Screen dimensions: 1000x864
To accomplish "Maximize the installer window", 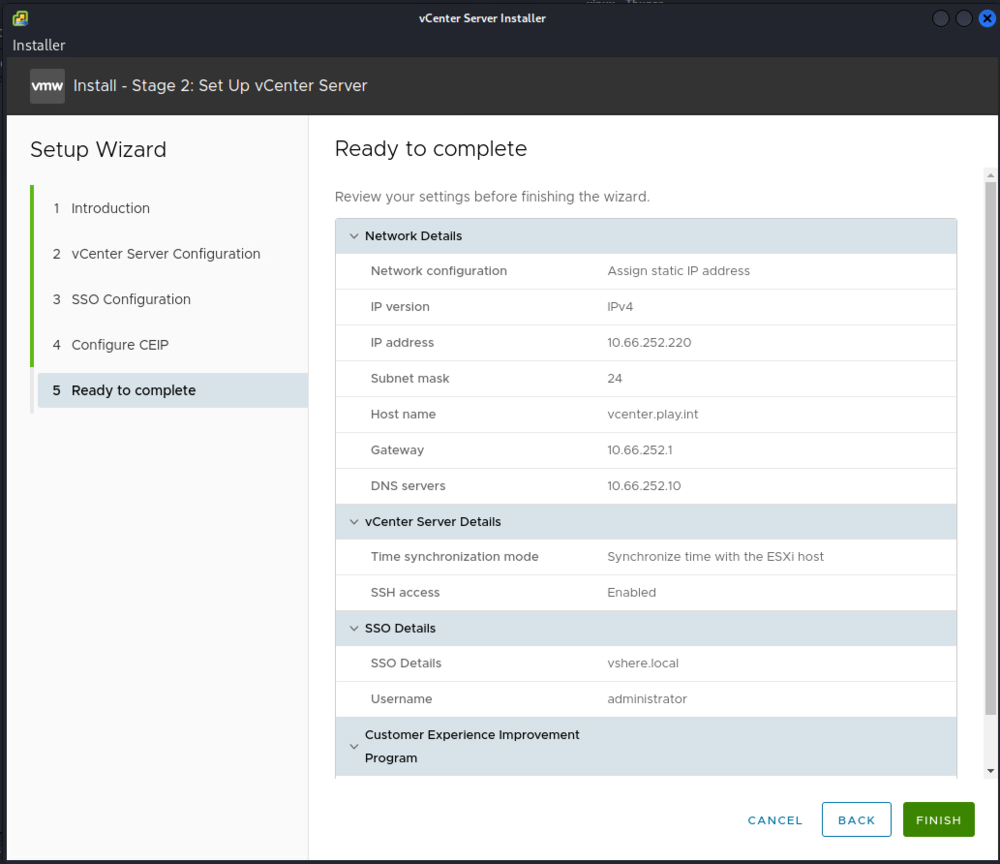I will 964,18.
